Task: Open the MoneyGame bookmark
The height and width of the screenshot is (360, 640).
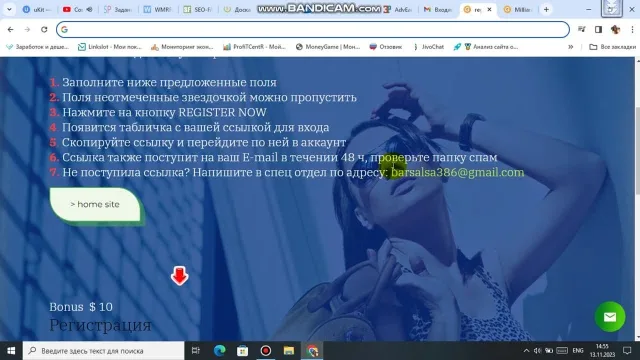Action: pyautogui.click(x=328, y=47)
